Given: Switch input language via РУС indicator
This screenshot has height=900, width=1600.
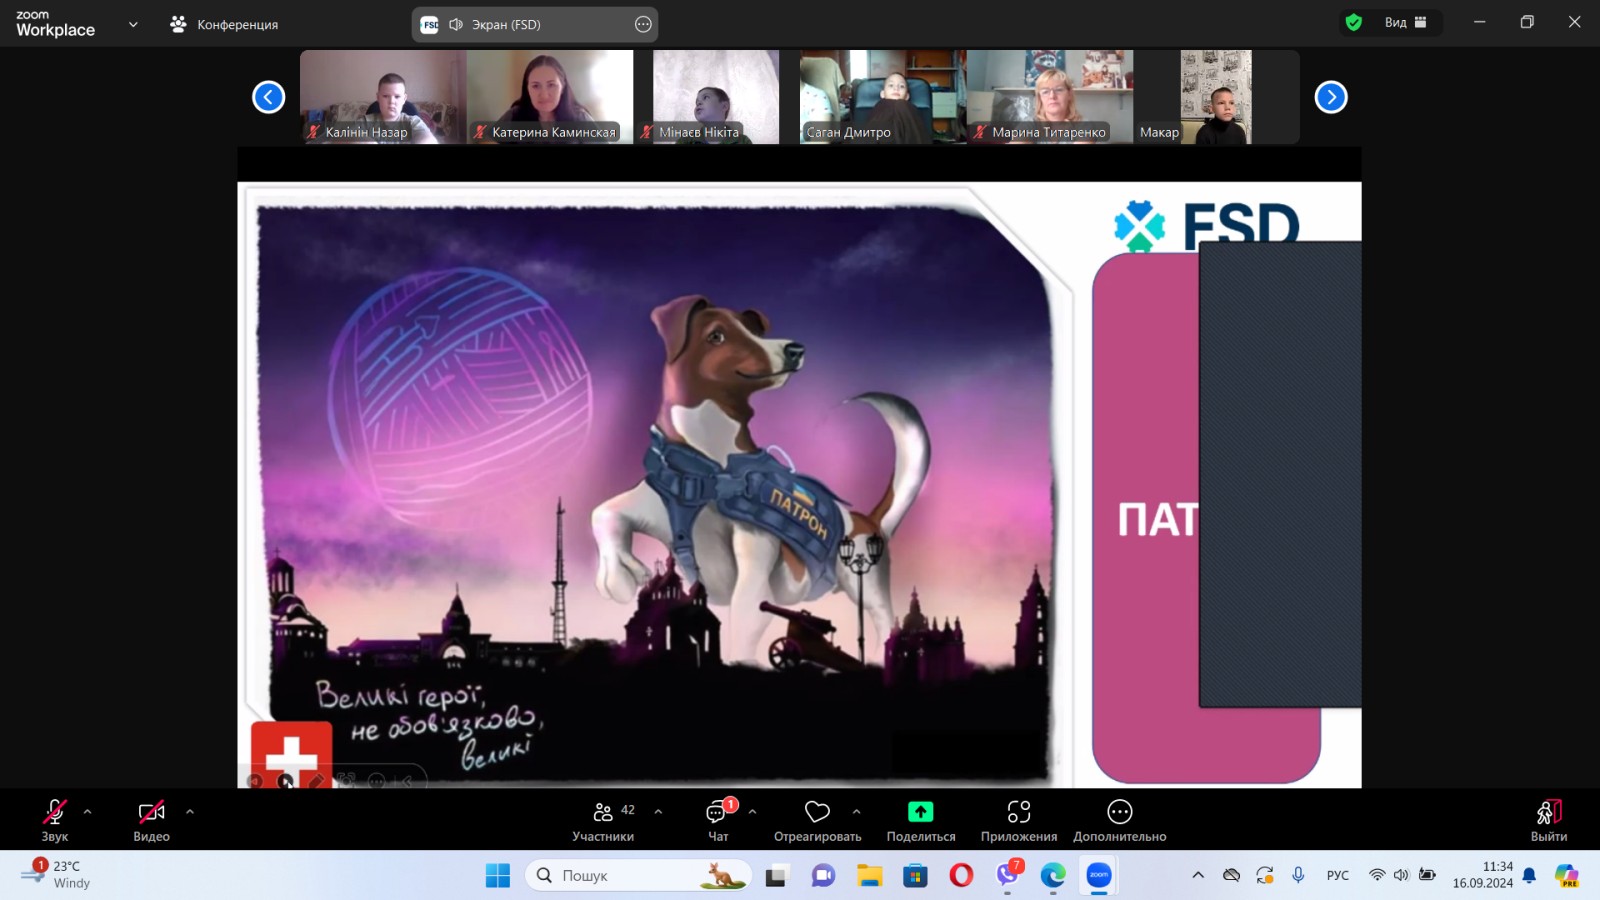Looking at the screenshot, I should (x=1338, y=875).
